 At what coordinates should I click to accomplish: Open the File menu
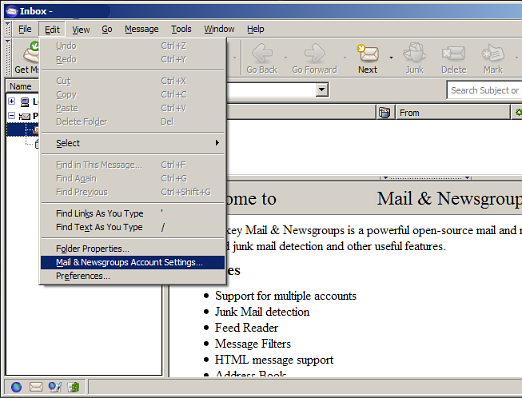pos(25,29)
